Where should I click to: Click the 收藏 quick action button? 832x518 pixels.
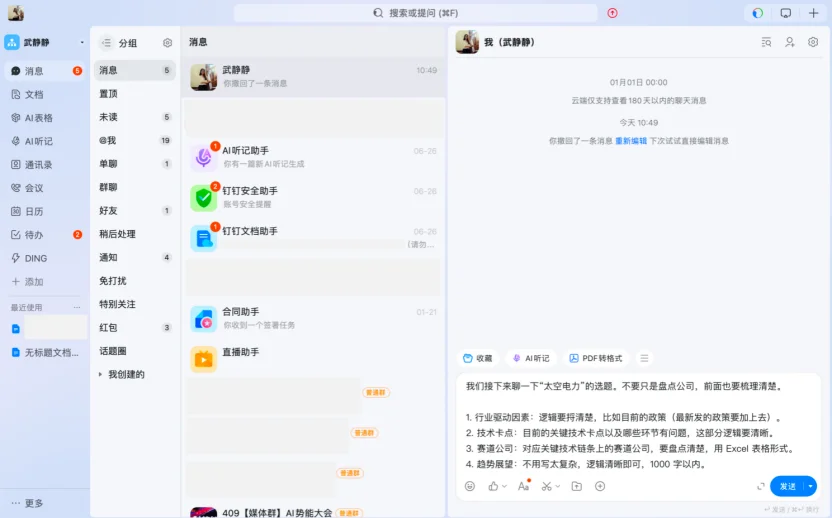point(478,358)
